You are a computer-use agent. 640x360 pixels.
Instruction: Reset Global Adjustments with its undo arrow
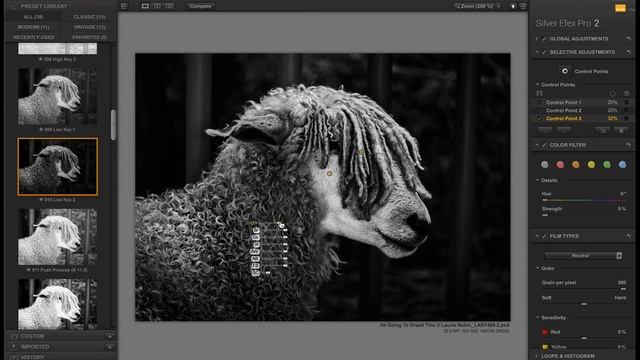[629, 39]
